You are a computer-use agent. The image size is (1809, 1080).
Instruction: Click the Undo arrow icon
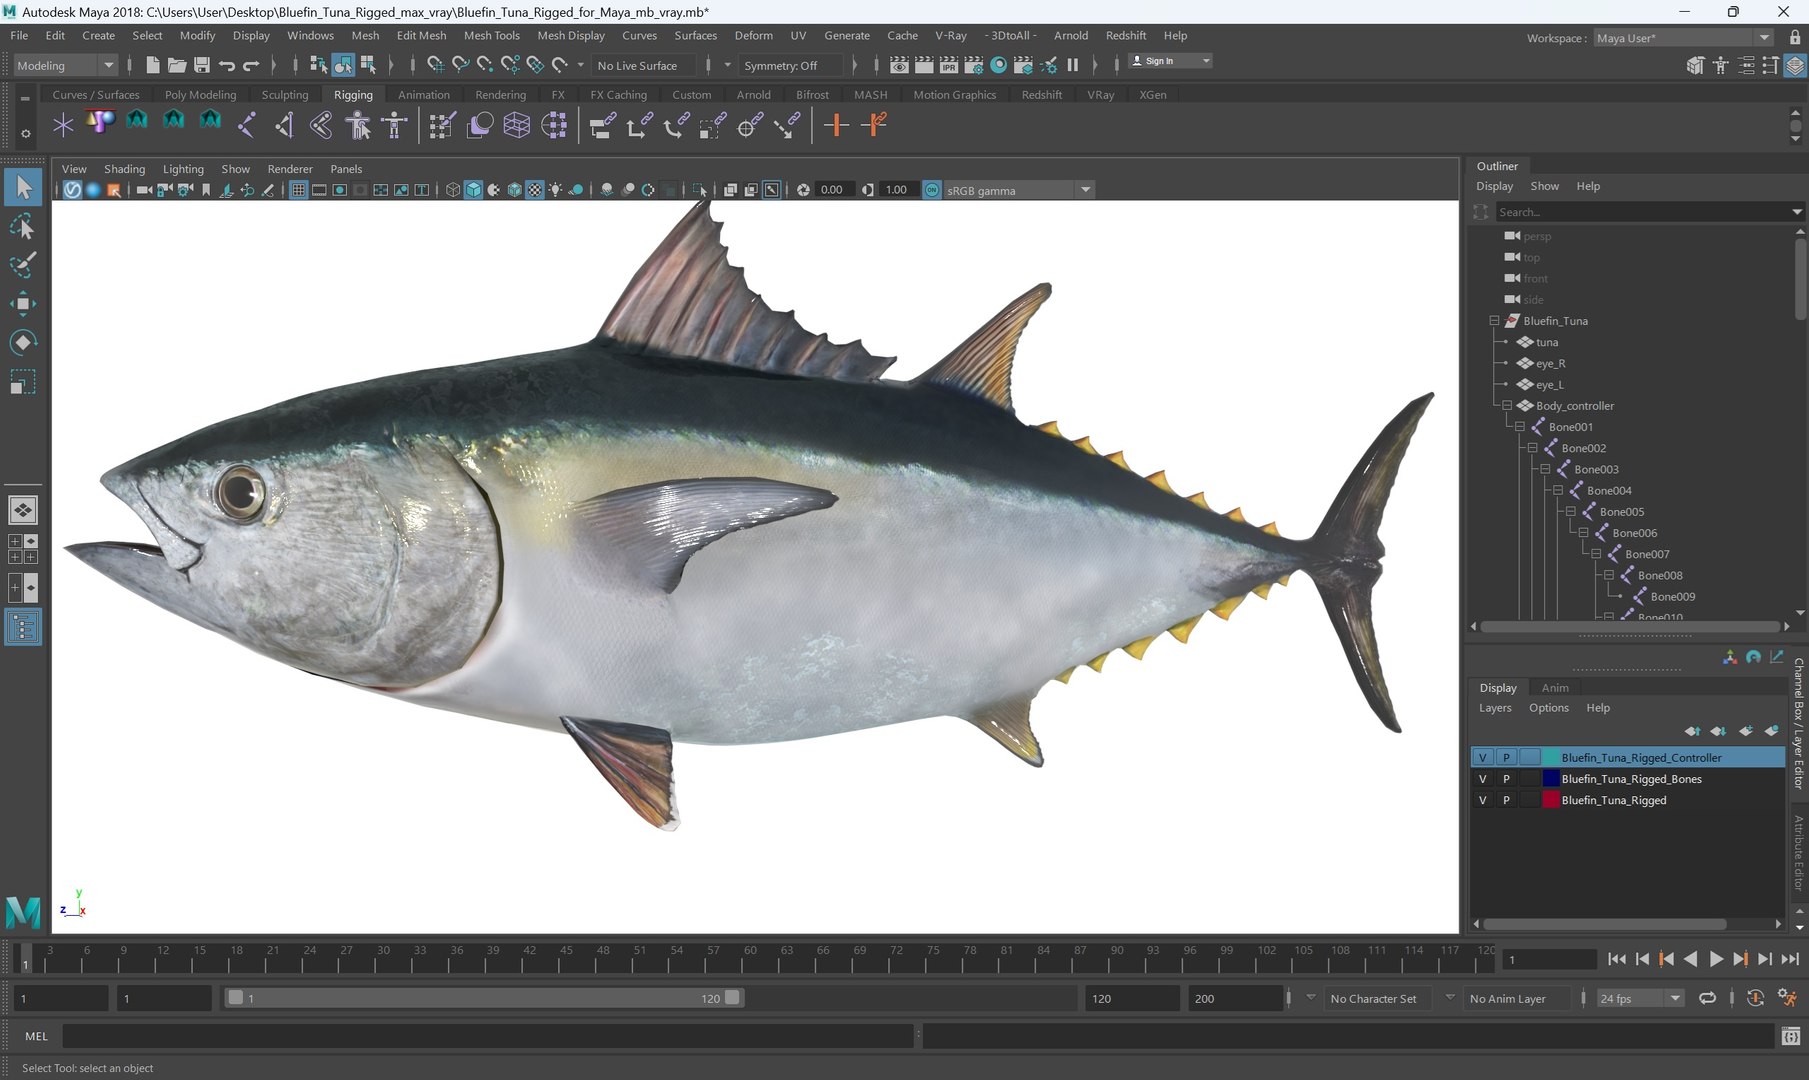(227, 65)
